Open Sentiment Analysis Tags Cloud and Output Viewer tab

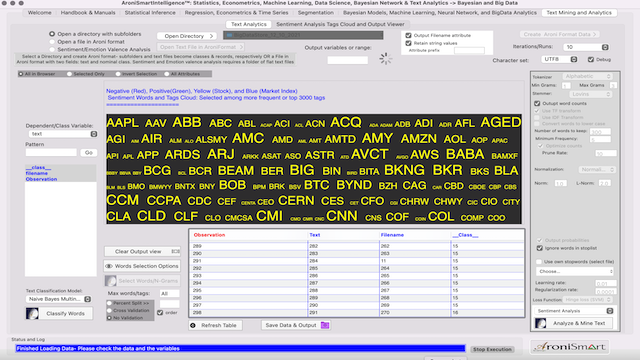tap(340, 24)
